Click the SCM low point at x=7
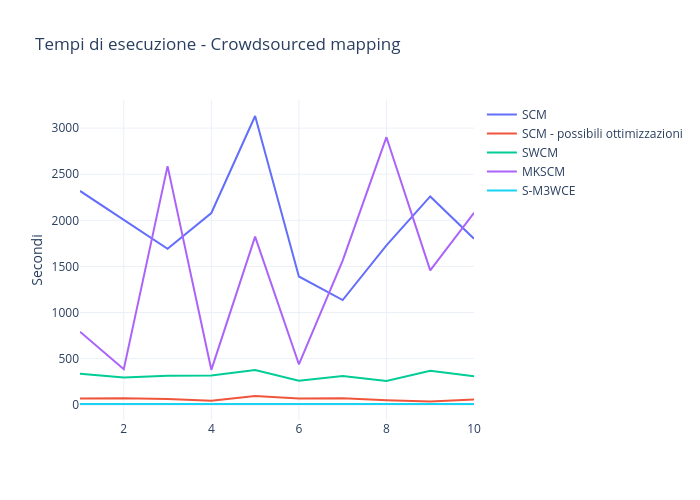700x500 pixels. [x=342, y=300]
